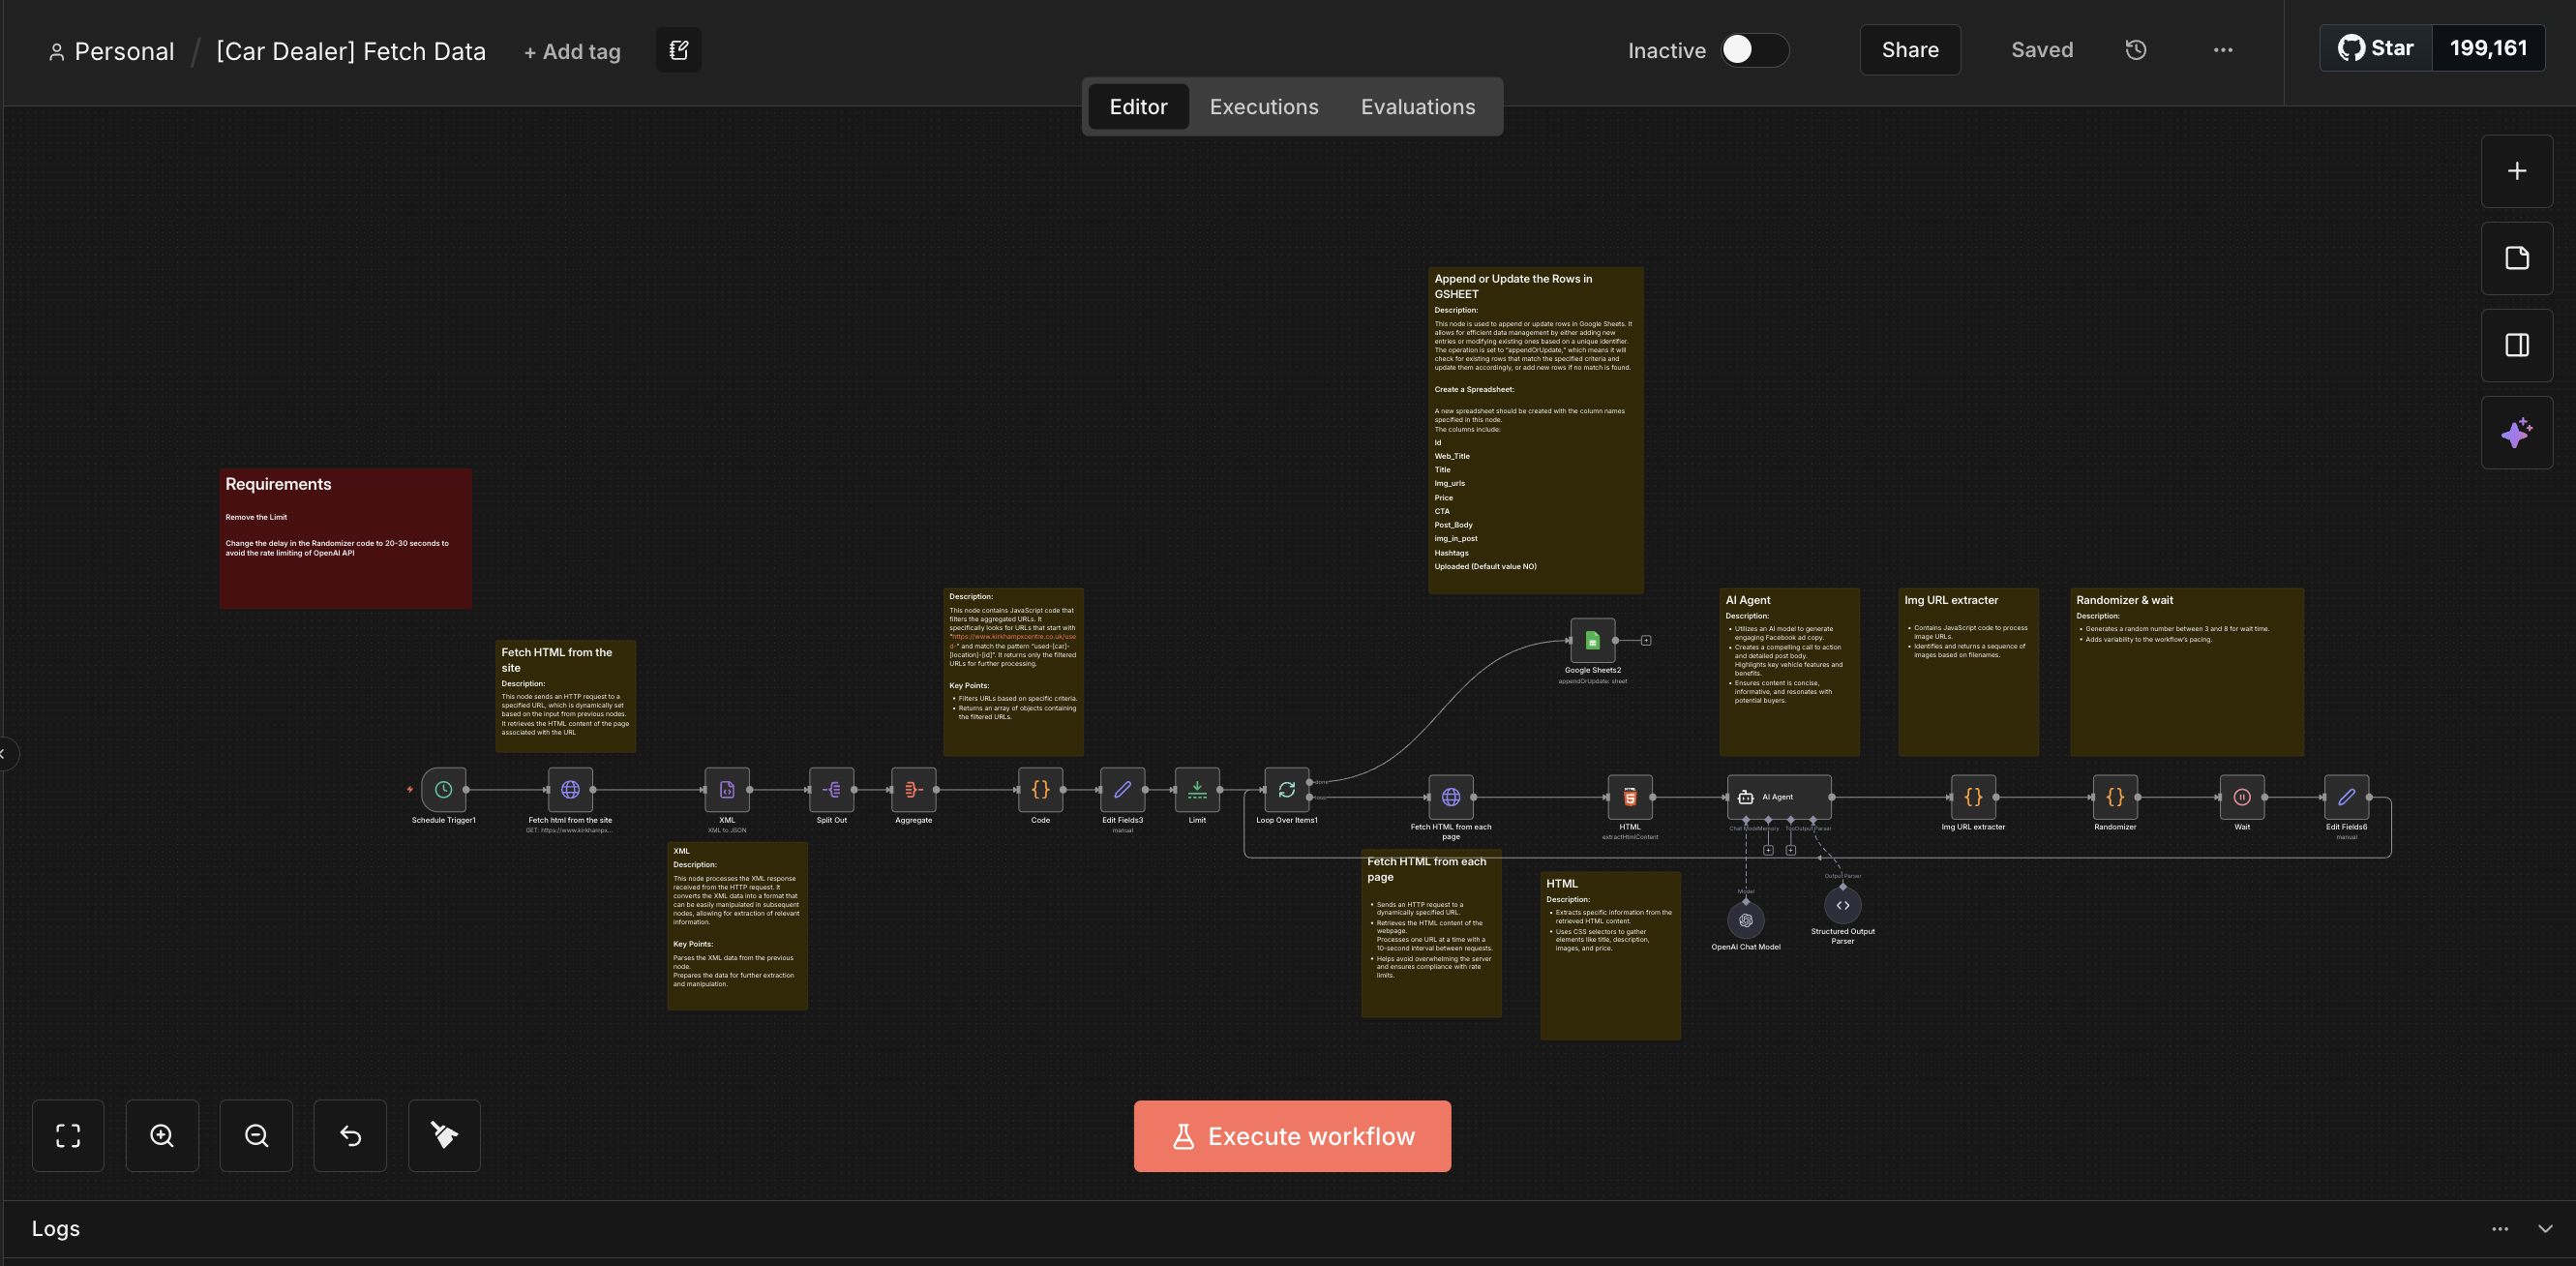The height and width of the screenshot is (1266, 2576).
Task: Select the Limit node
Action: pos(1197,790)
